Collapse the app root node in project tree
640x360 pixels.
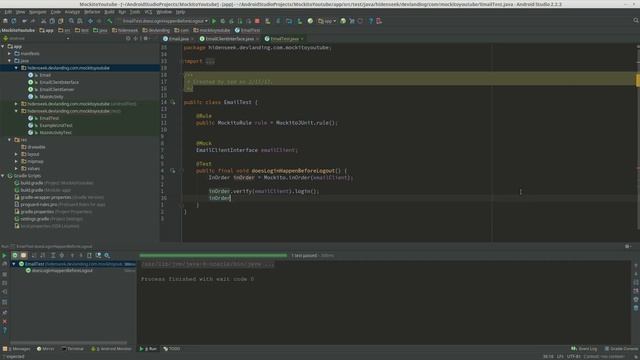click(3, 47)
